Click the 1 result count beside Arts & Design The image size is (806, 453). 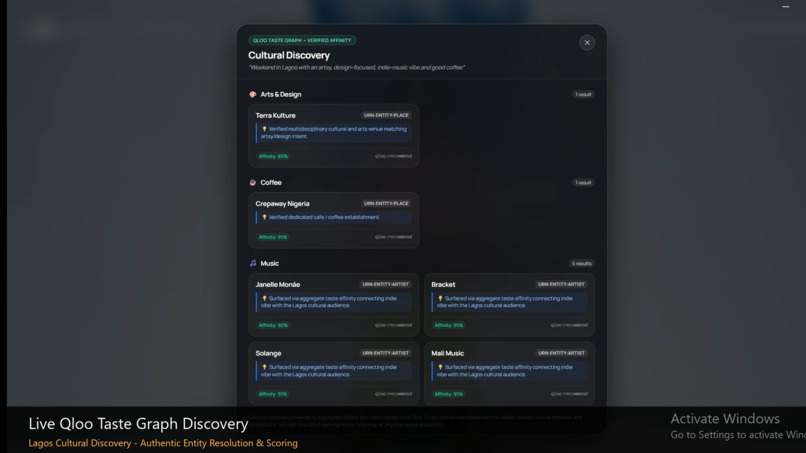click(x=583, y=95)
